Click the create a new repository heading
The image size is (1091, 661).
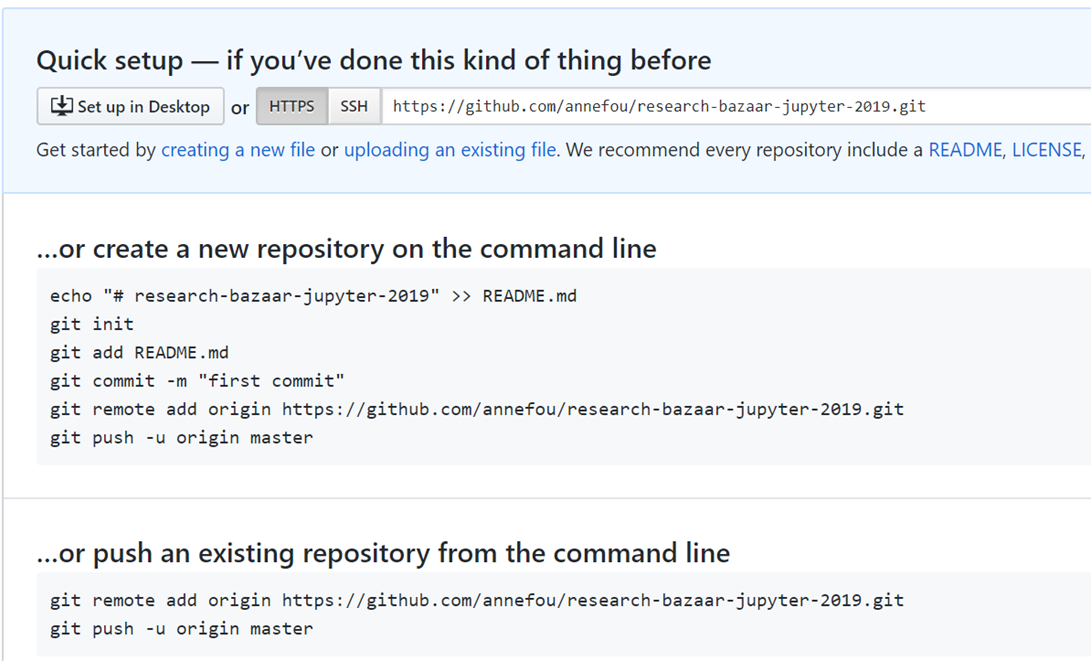click(347, 248)
